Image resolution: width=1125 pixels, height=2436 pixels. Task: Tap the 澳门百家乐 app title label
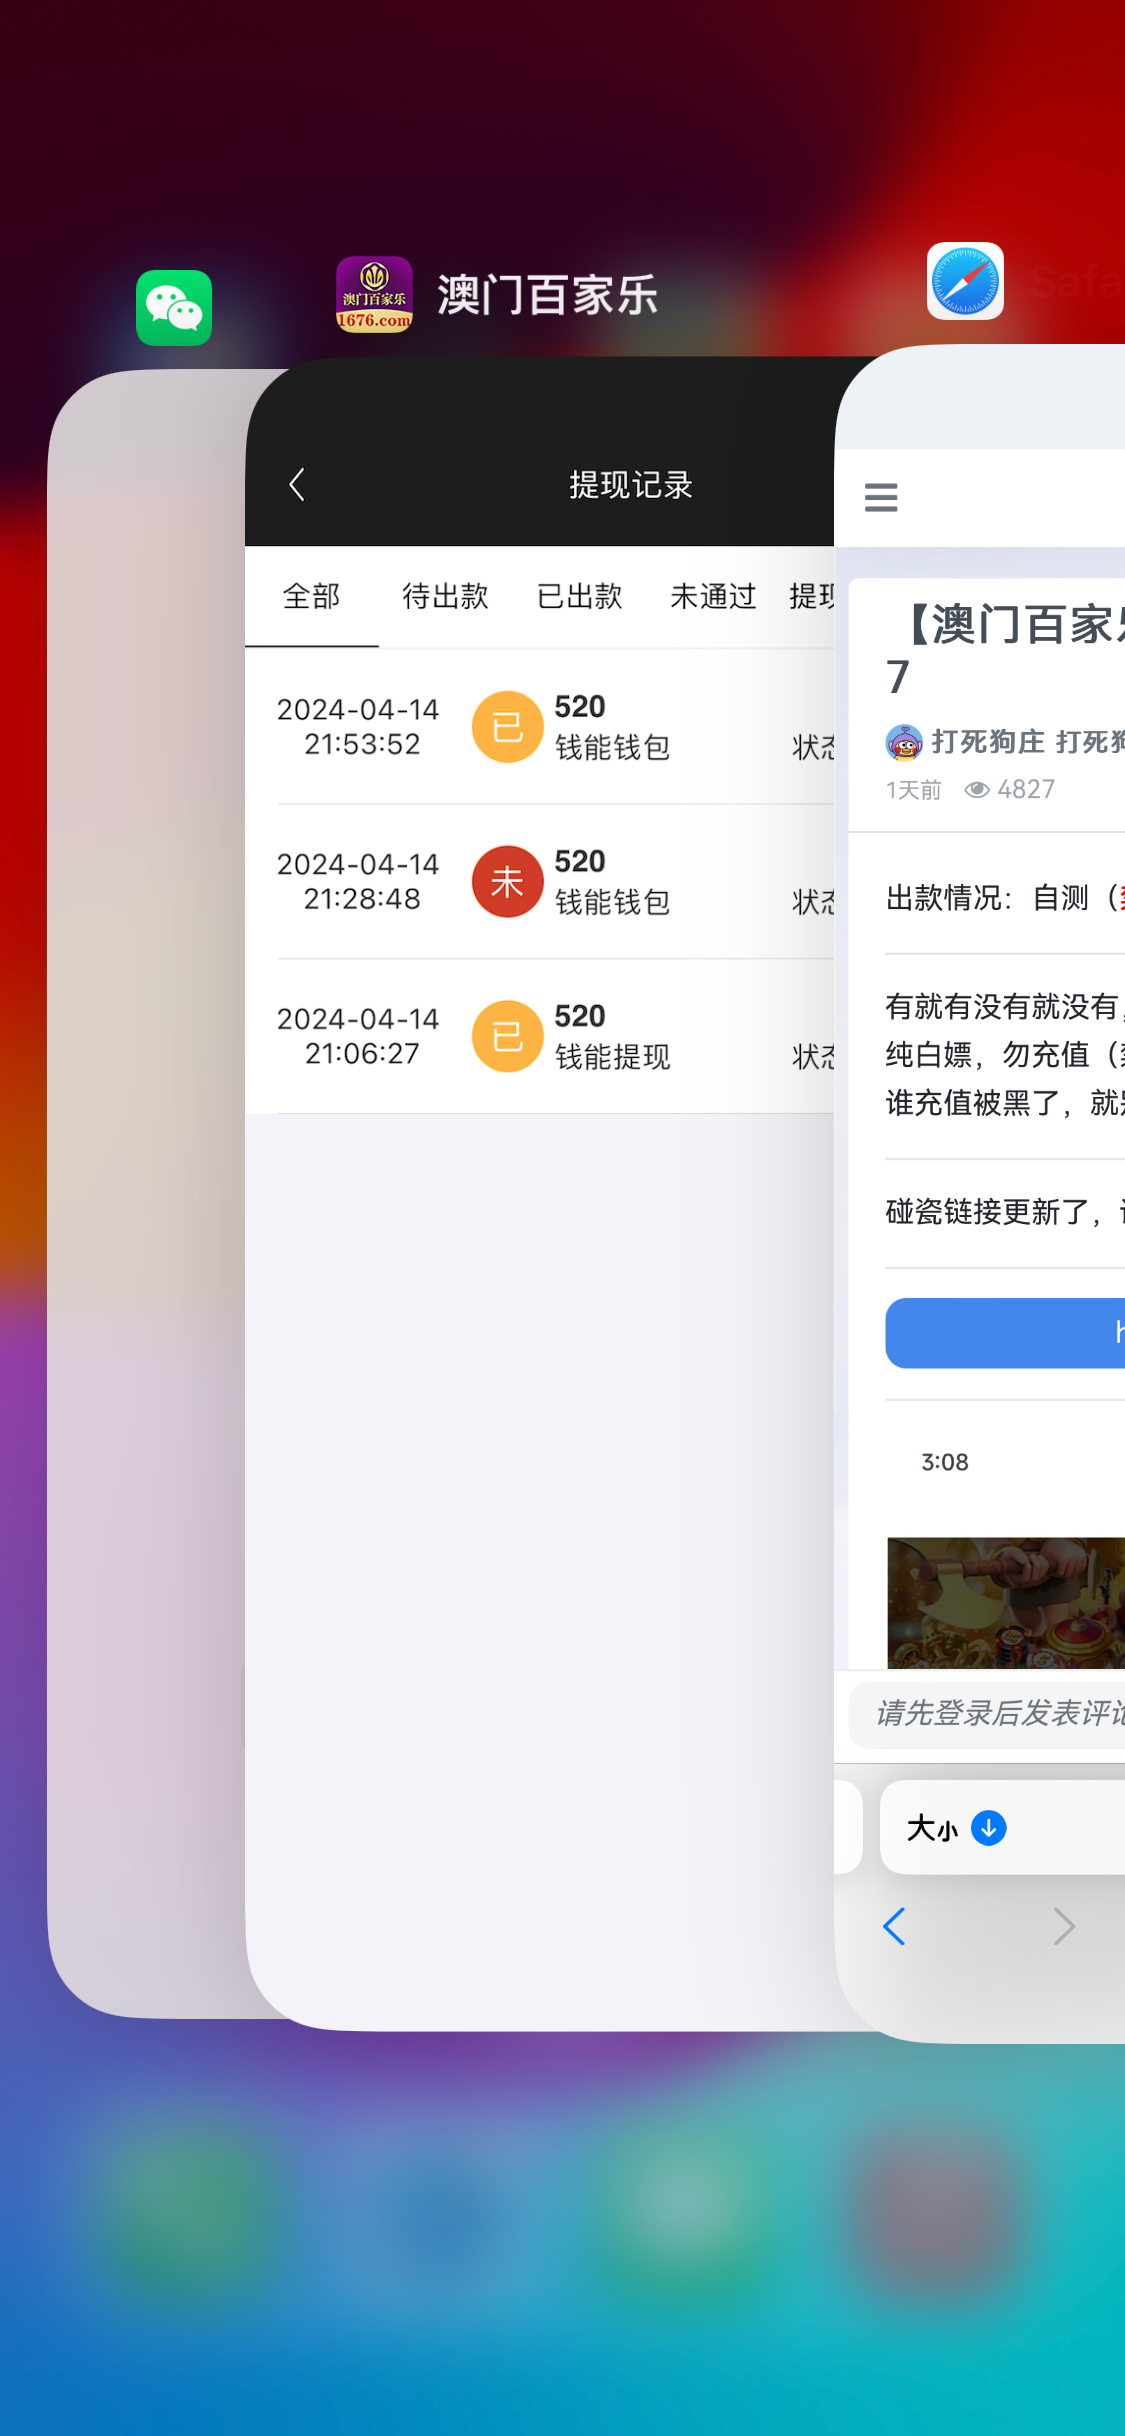(547, 295)
